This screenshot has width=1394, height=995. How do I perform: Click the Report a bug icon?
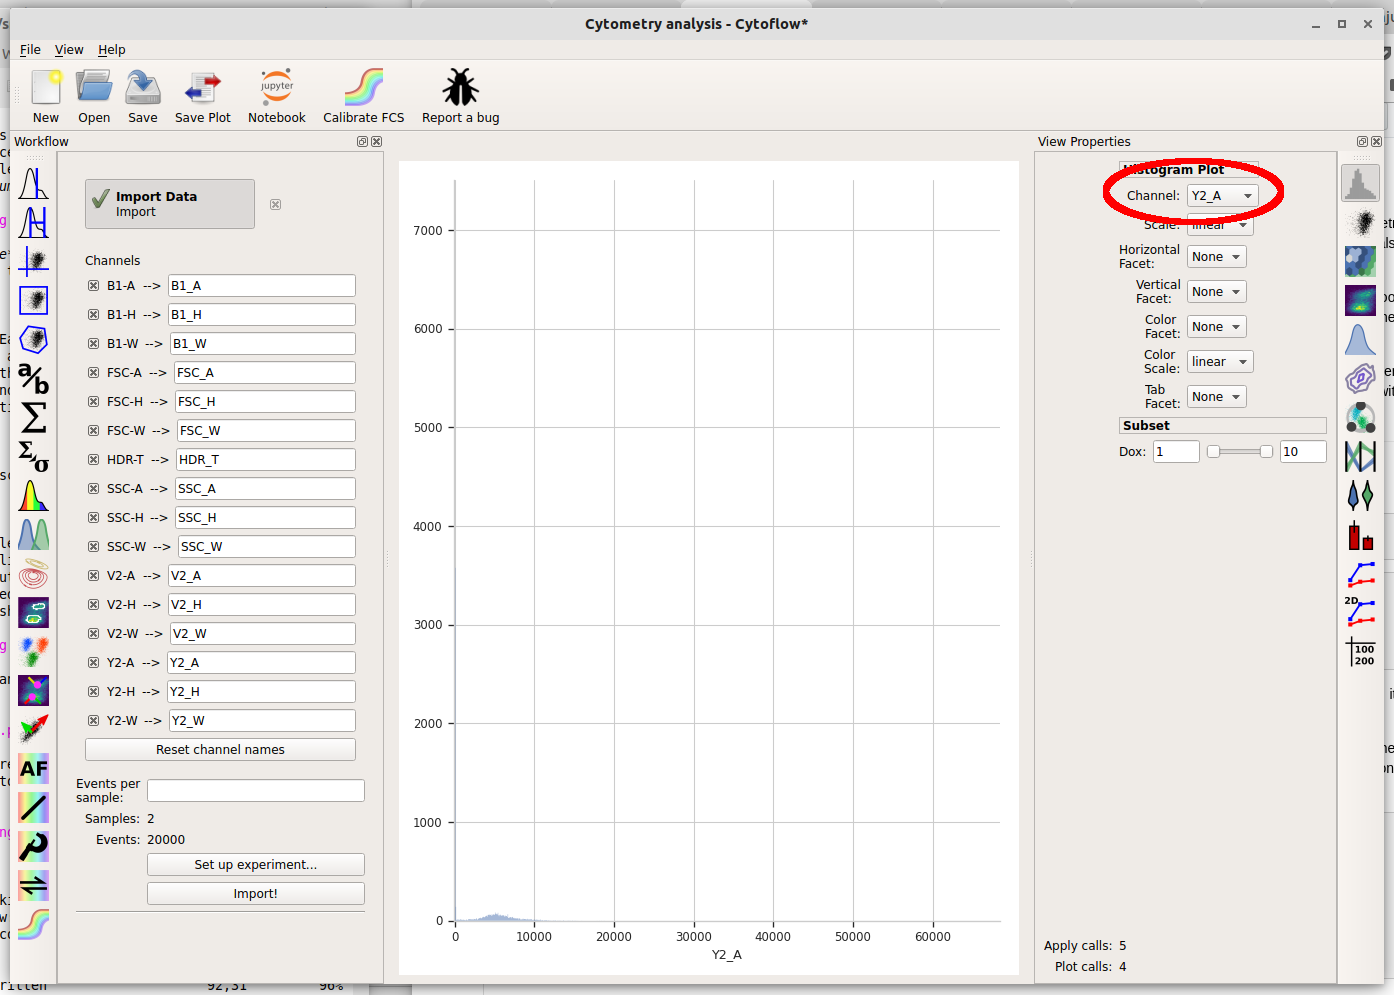pos(460,88)
